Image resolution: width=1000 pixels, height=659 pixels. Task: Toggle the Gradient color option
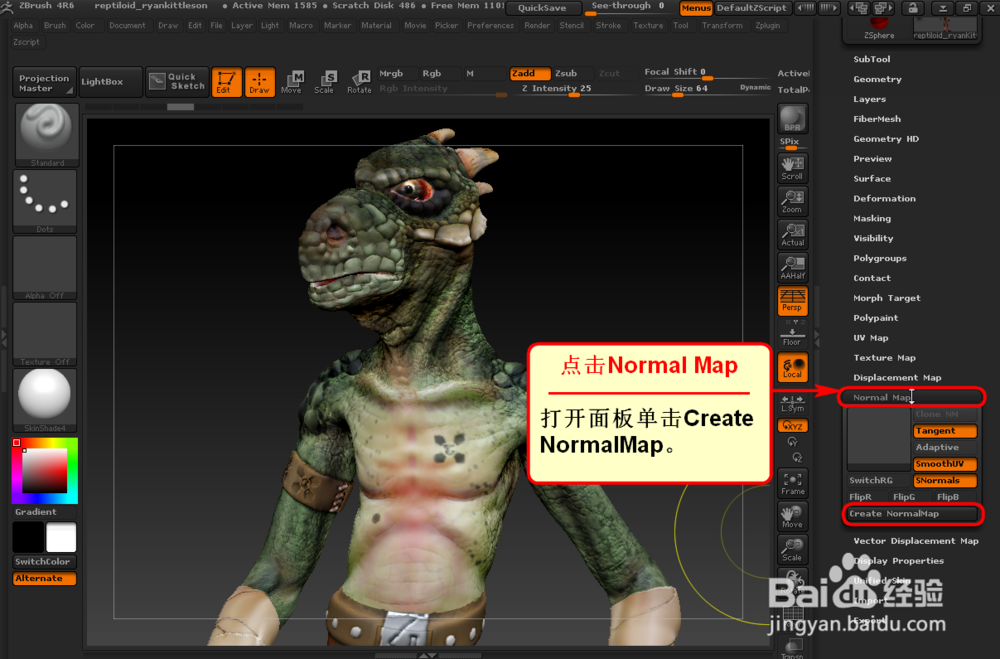point(45,512)
